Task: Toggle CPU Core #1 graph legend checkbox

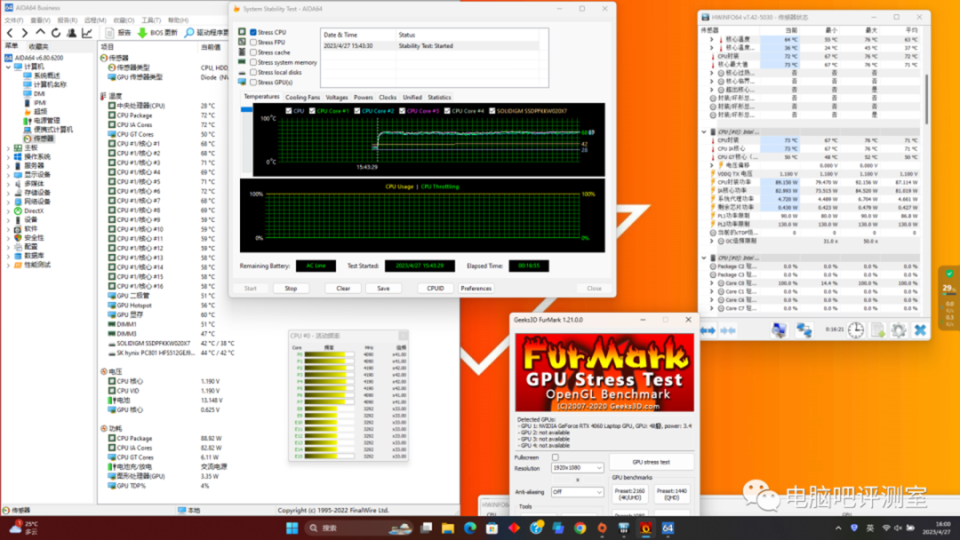Action: (312, 111)
